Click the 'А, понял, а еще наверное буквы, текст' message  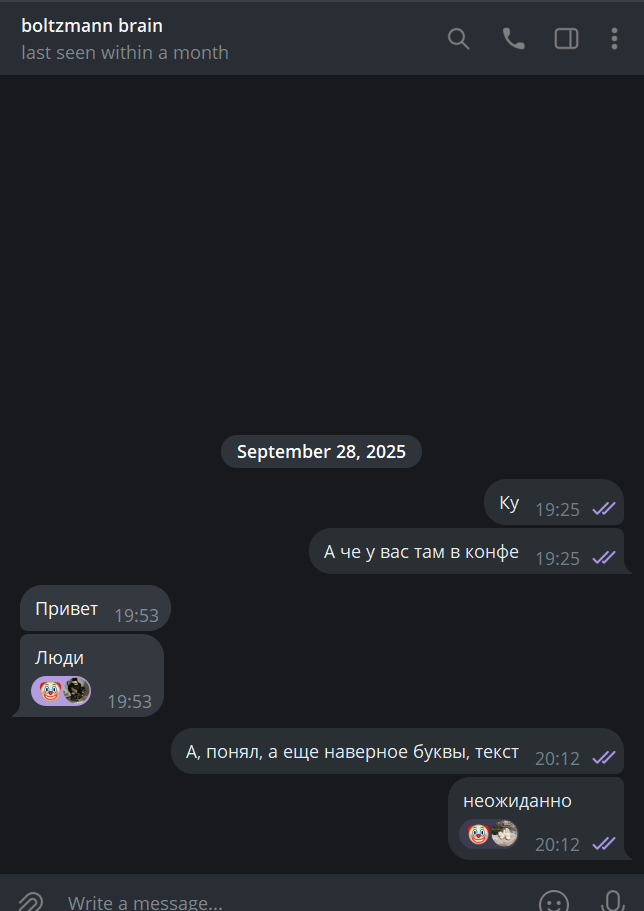(x=397, y=751)
